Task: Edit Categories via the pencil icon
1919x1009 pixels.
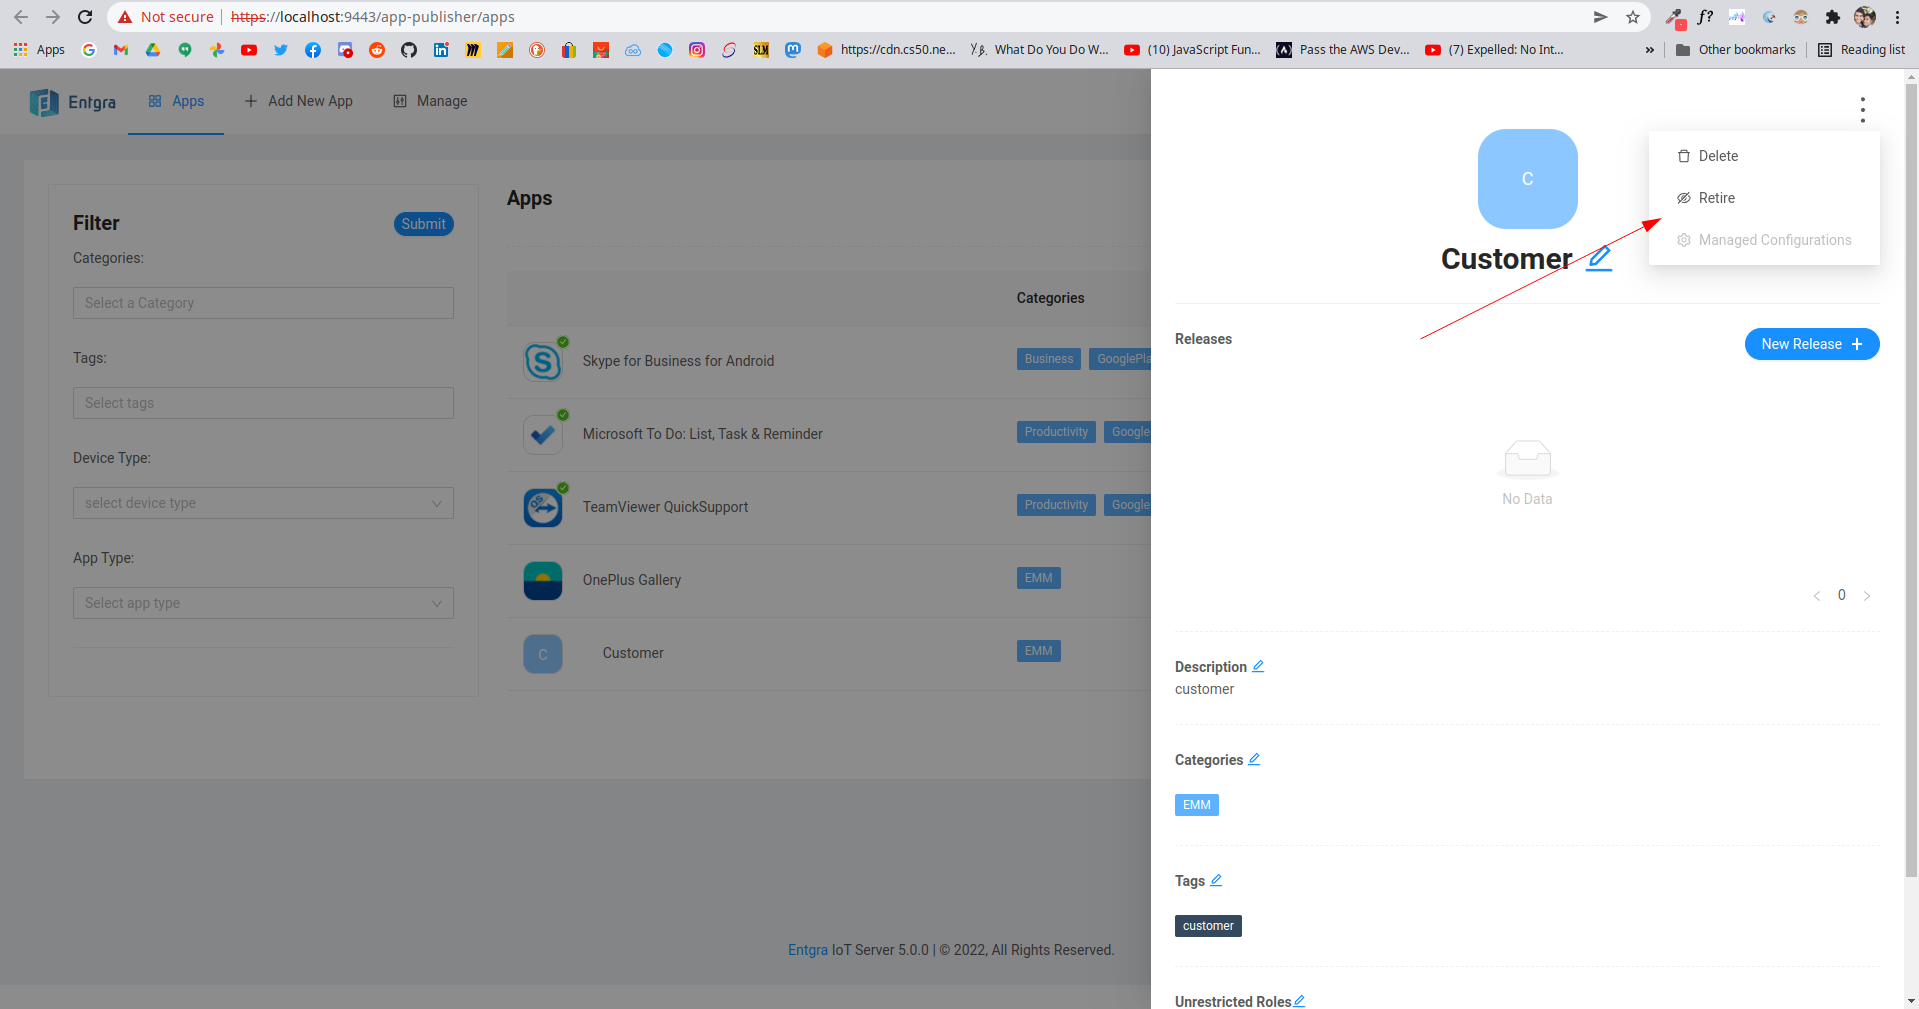Action: [1254, 759]
